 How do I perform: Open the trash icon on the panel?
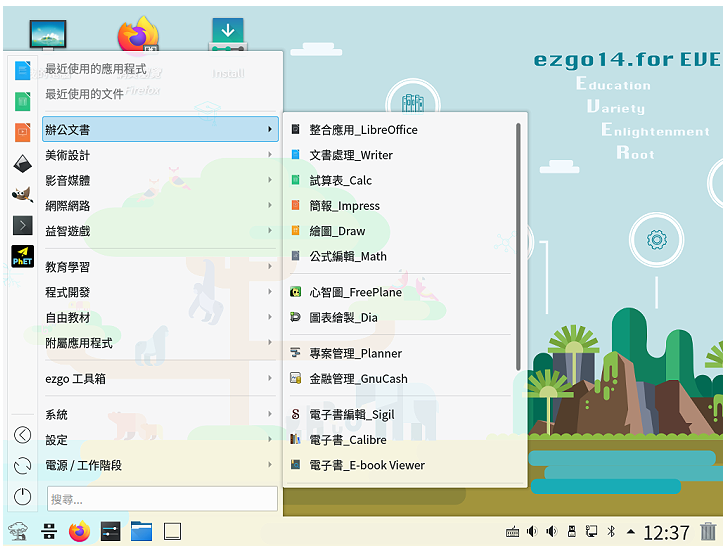click(708, 531)
